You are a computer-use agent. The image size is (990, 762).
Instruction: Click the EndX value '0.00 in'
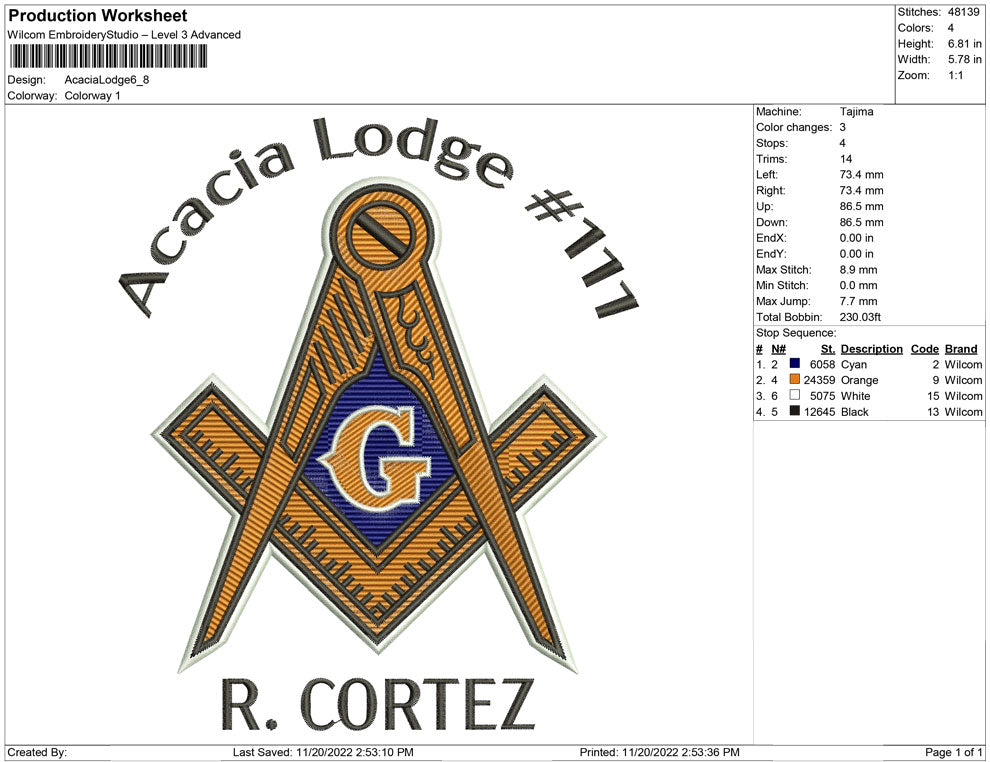856,238
